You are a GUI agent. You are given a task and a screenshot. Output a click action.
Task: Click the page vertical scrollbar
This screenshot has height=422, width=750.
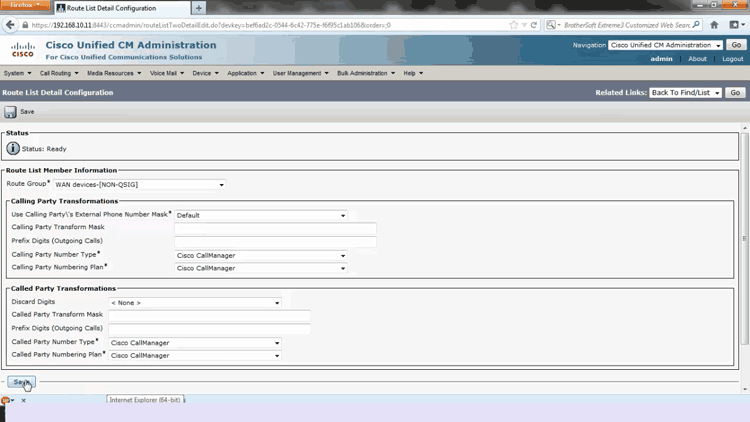[745, 238]
